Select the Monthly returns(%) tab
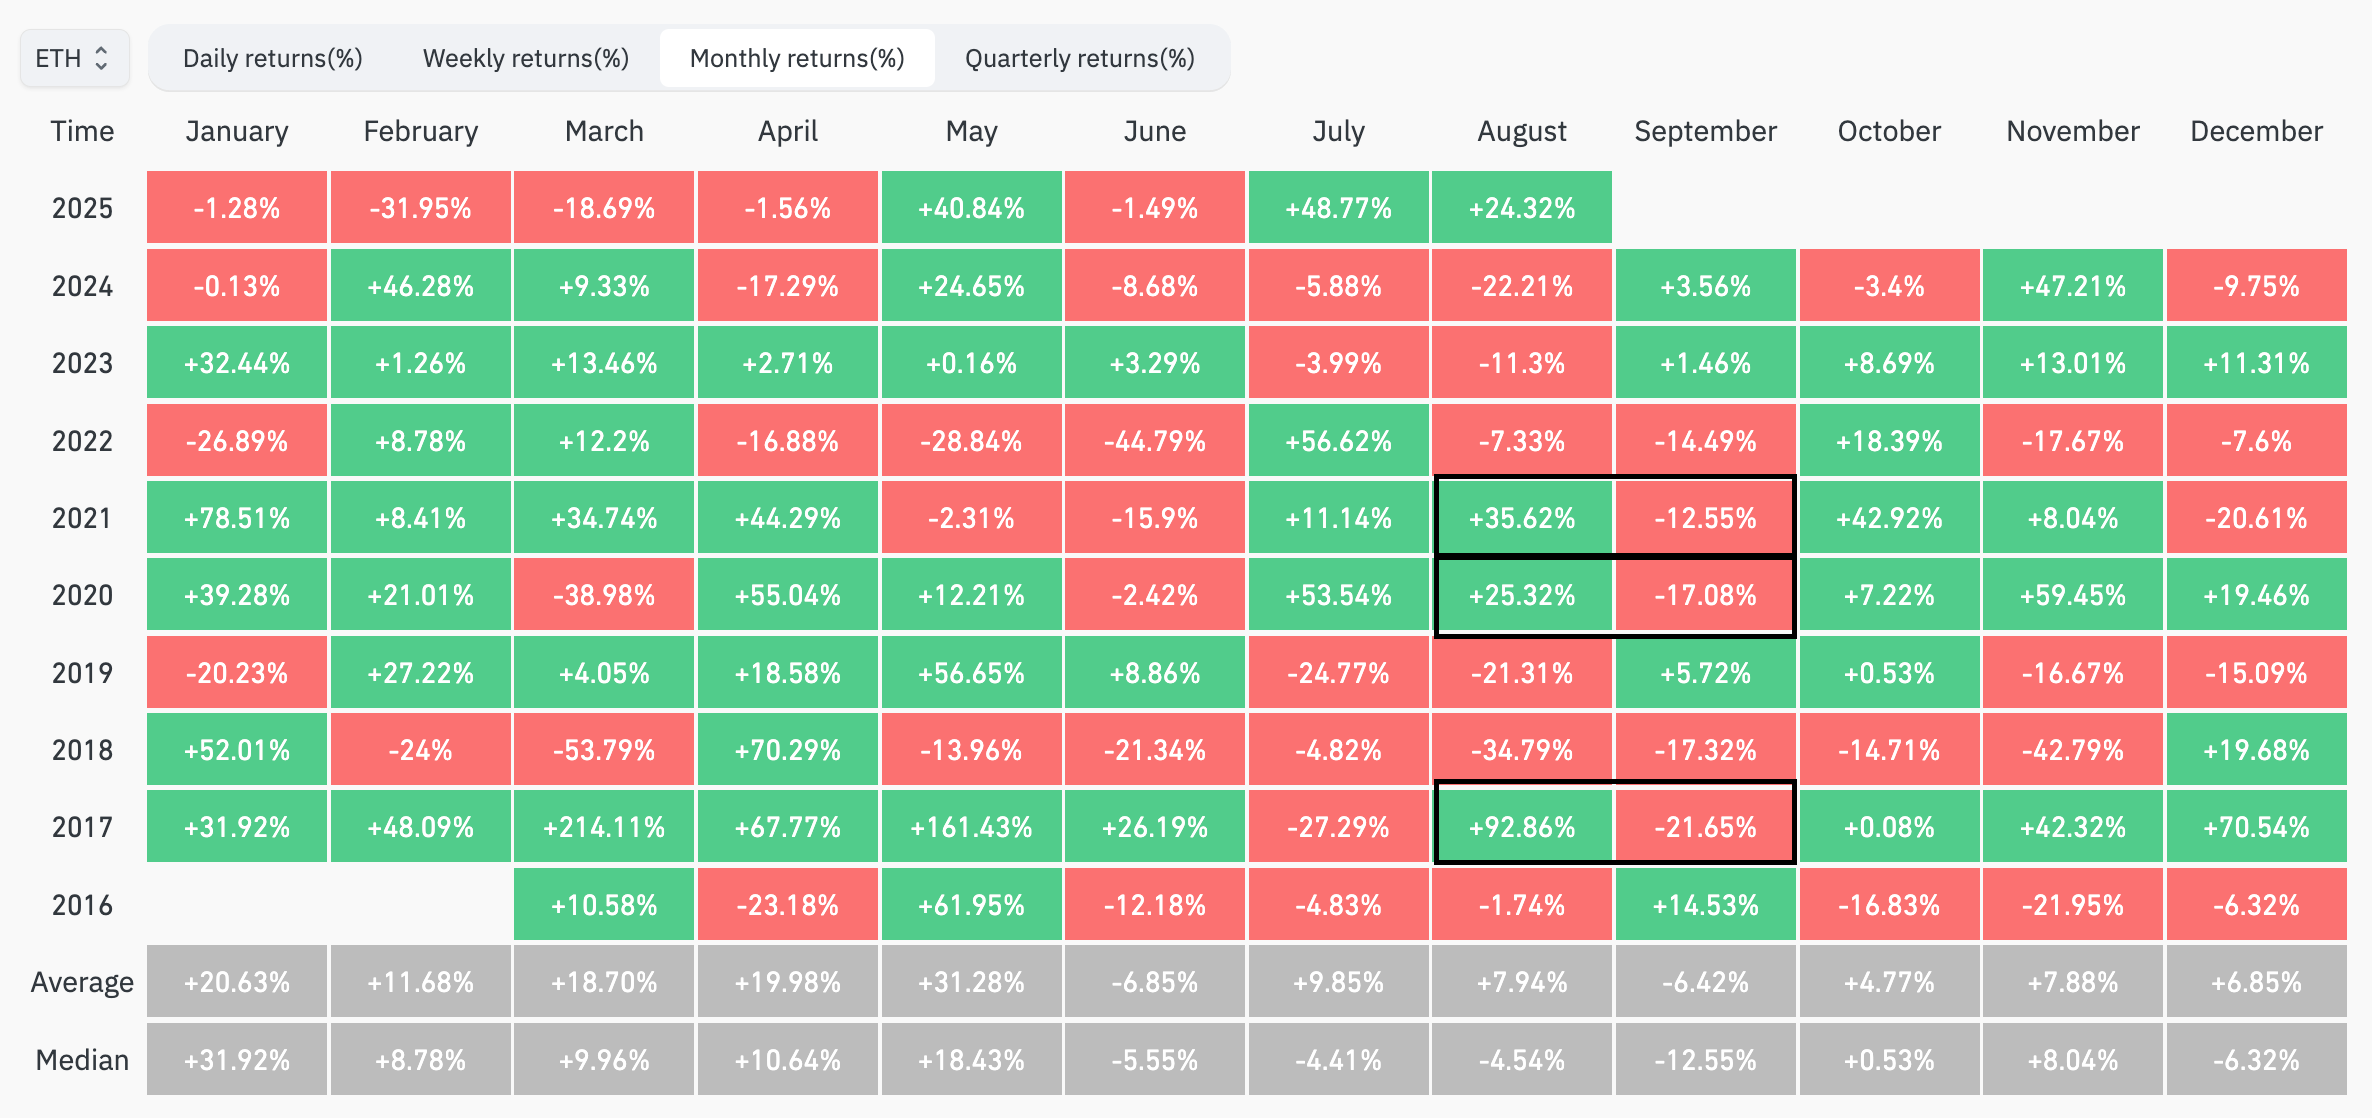 [x=797, y=58]
